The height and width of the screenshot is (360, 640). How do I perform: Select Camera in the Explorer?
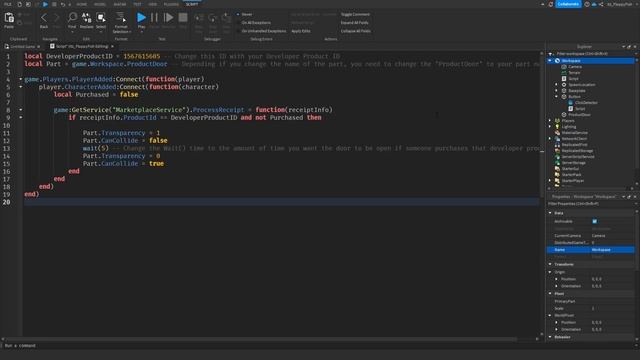coord(575,67)
